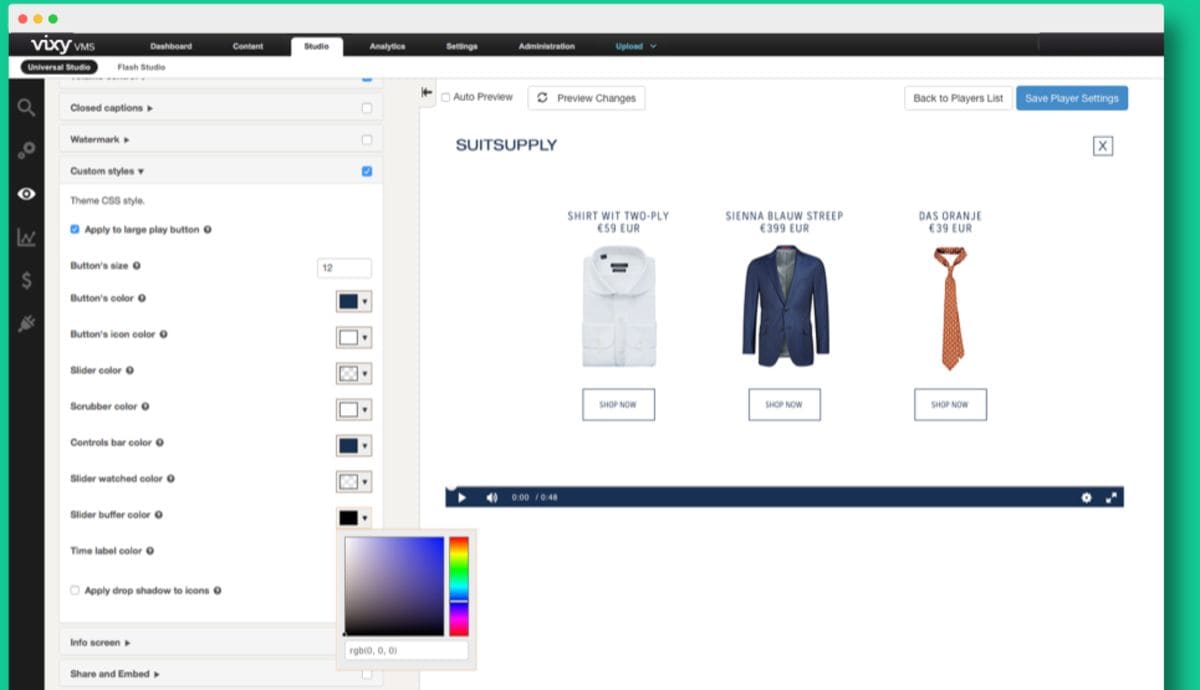
Task: Click Preview Changes button
Action: coord(586,98)
